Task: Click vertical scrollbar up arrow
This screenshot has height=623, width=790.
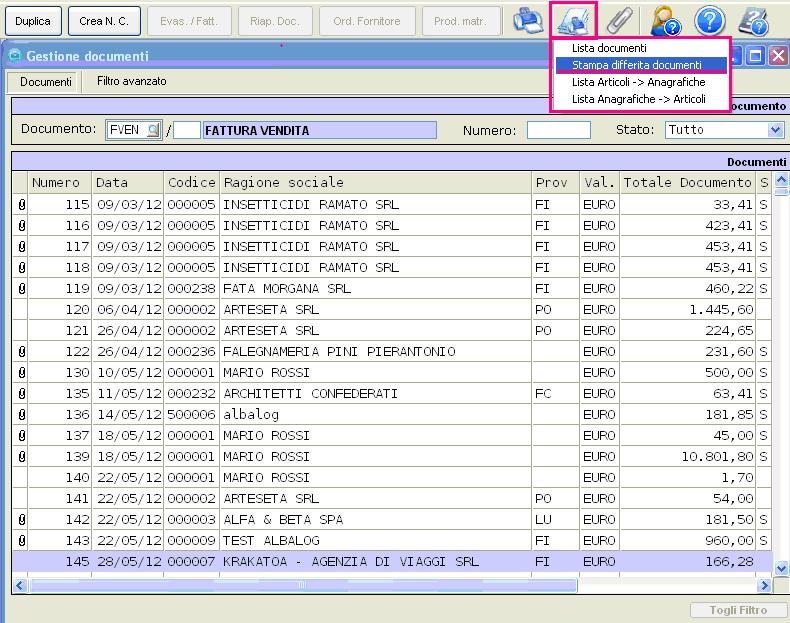Action: click(x=781, y=179)
